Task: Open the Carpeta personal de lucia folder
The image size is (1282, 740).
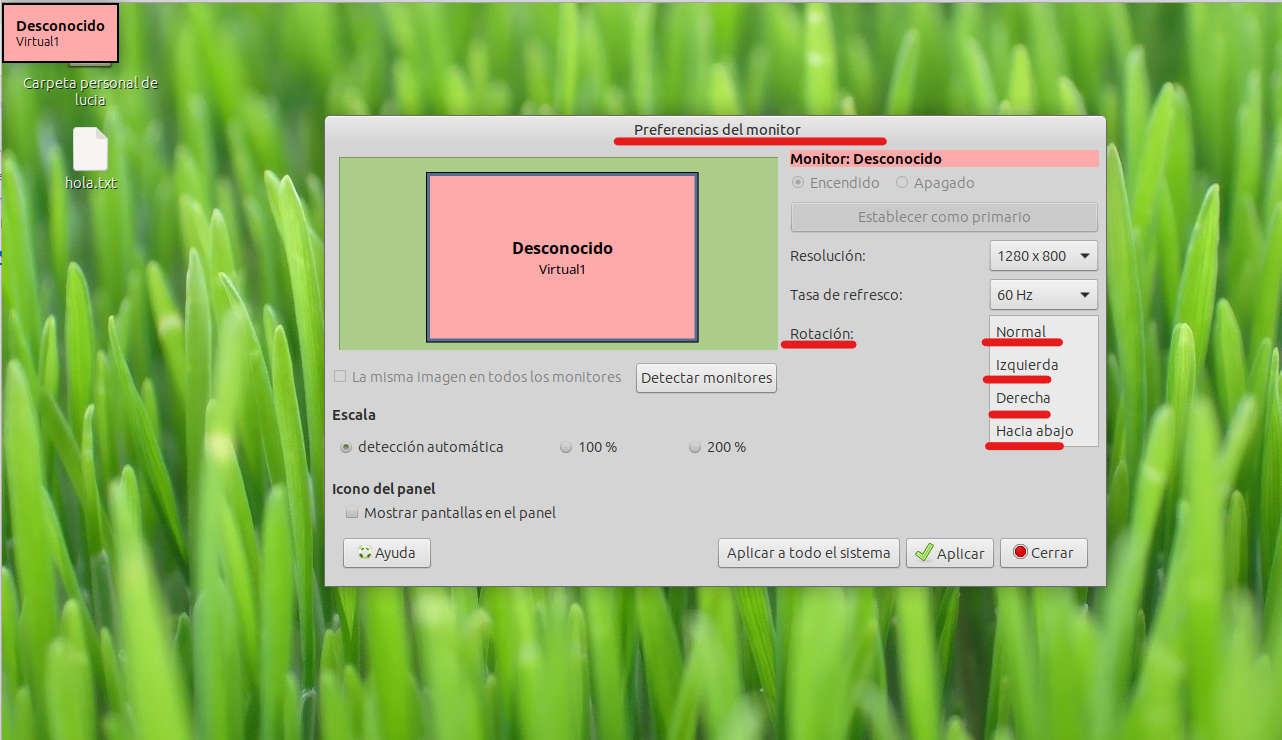Action: pyautogui.click(x=90, y=90)
